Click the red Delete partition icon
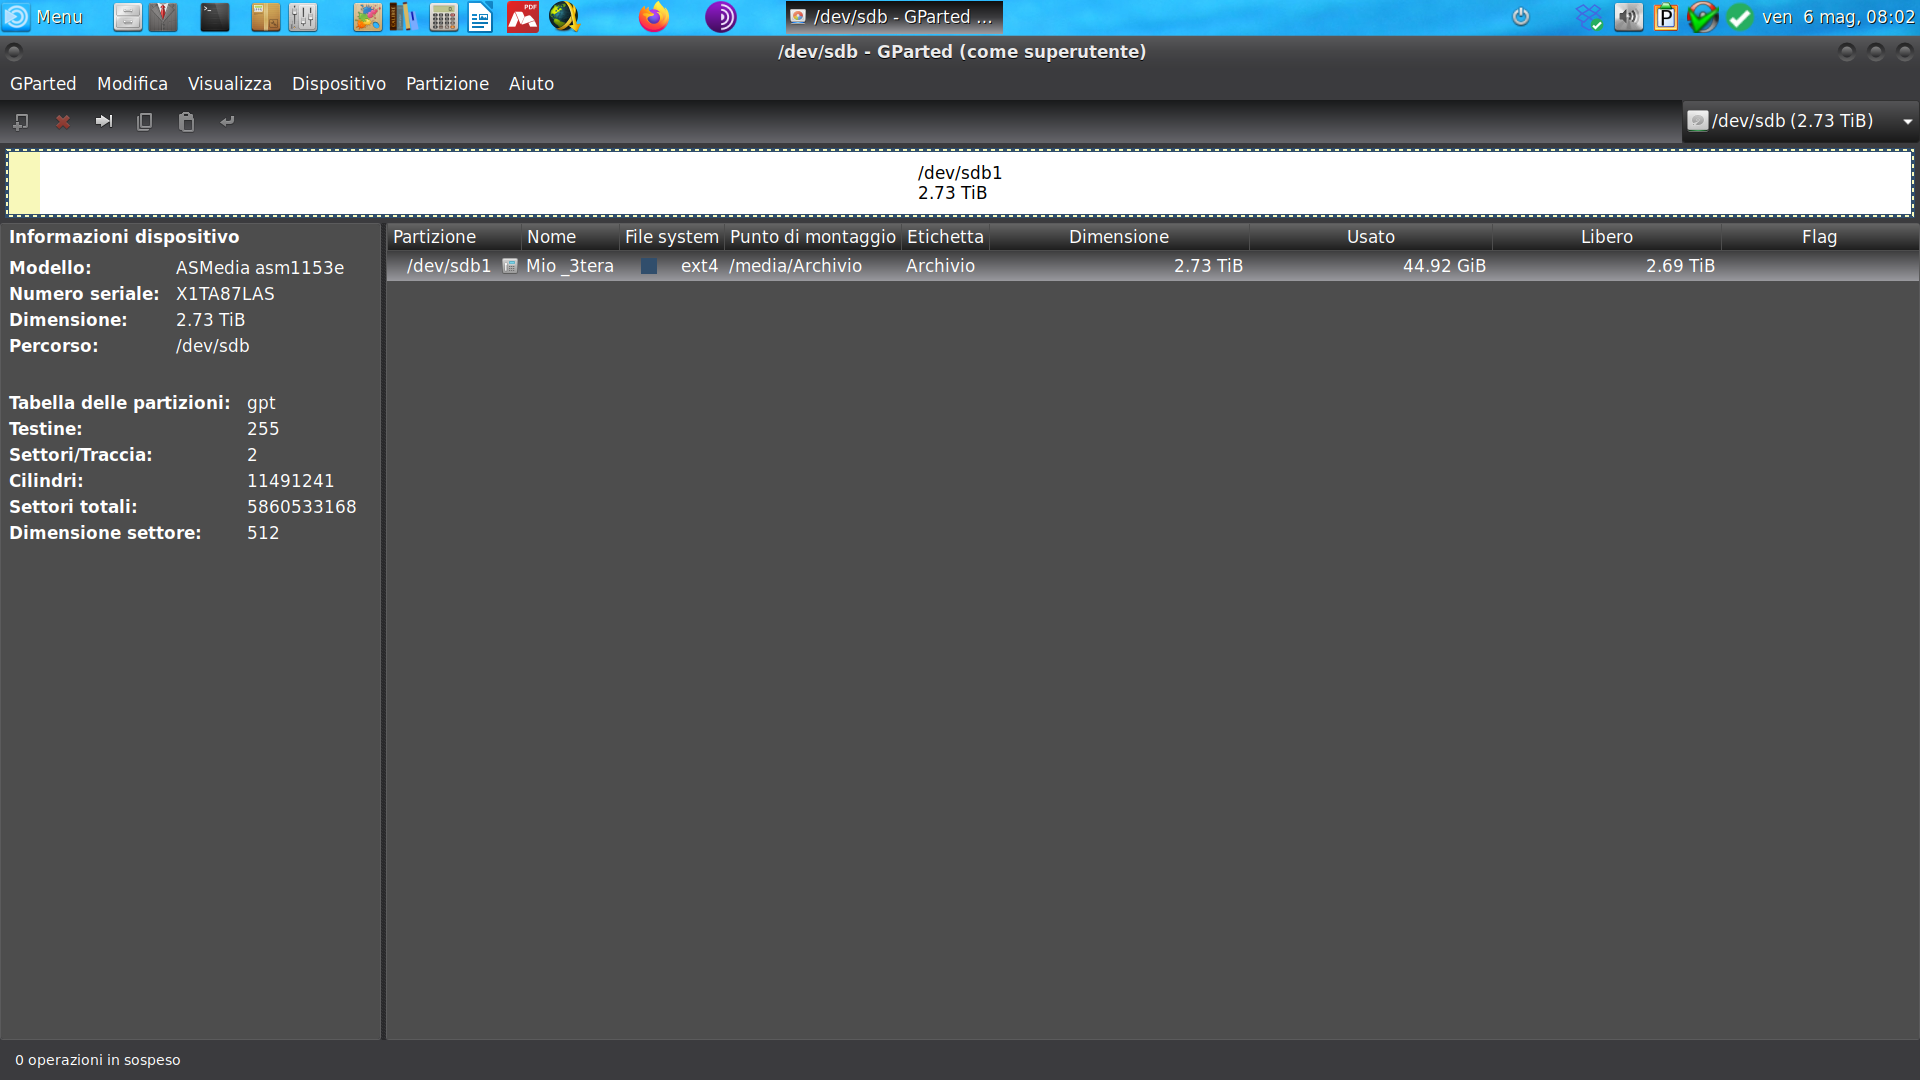 click(62, 121)
